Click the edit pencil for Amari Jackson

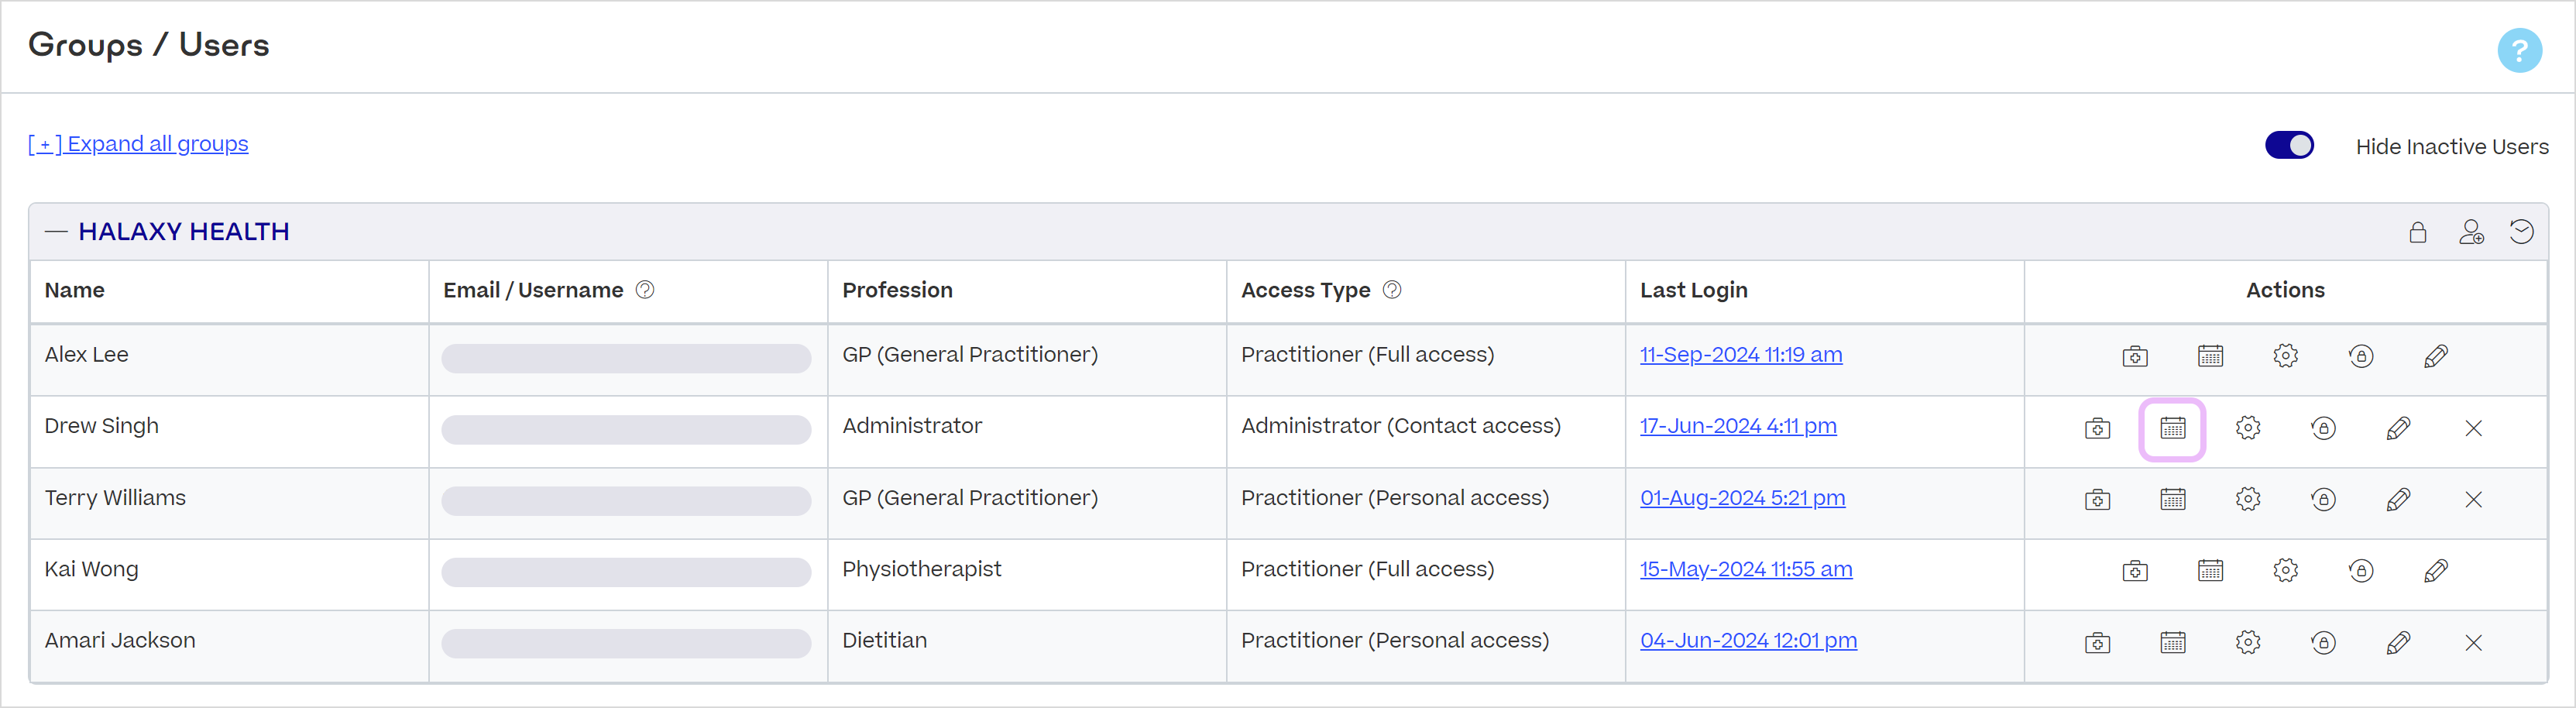coord(2399,642)
